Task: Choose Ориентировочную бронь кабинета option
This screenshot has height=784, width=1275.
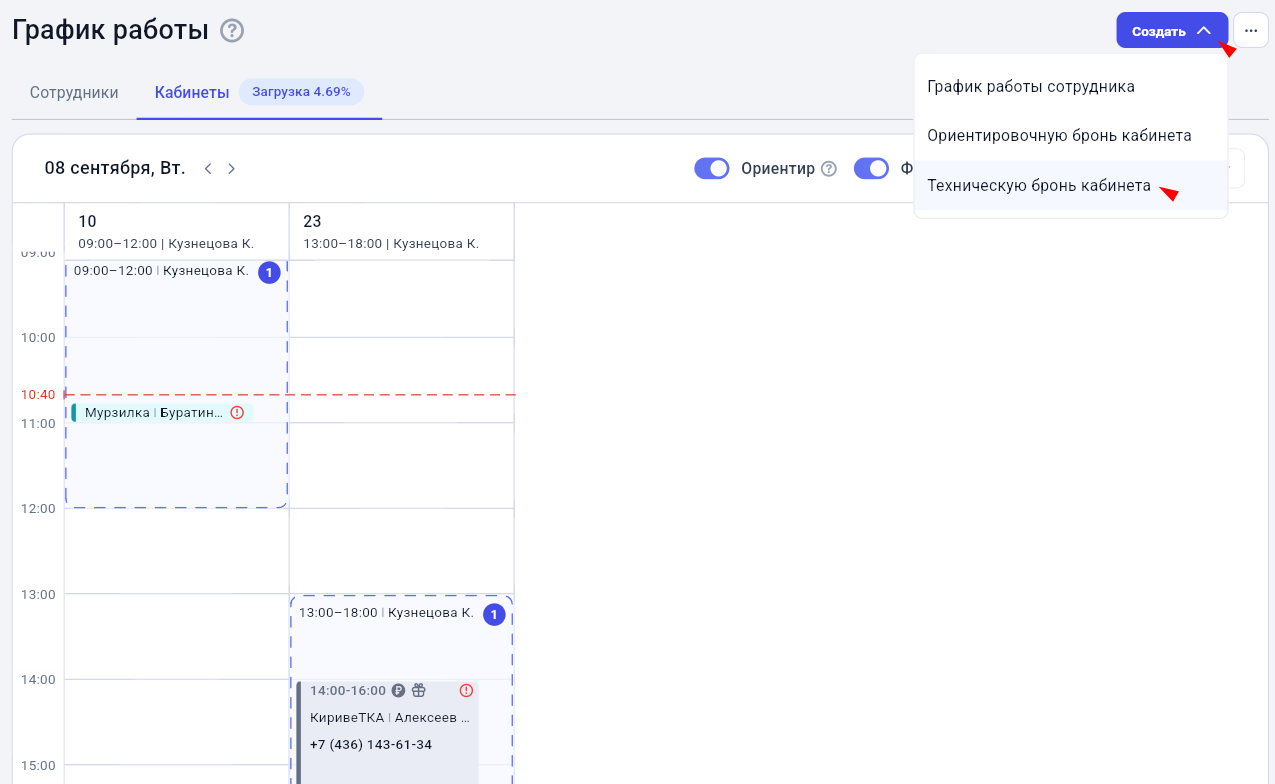Action: point(1071,135)
